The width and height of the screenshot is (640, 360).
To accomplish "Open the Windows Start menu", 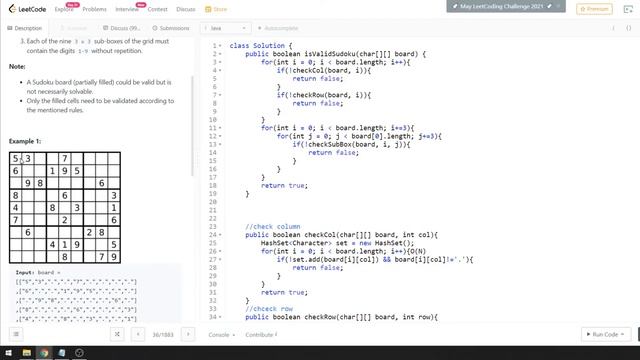I will 8,353.
